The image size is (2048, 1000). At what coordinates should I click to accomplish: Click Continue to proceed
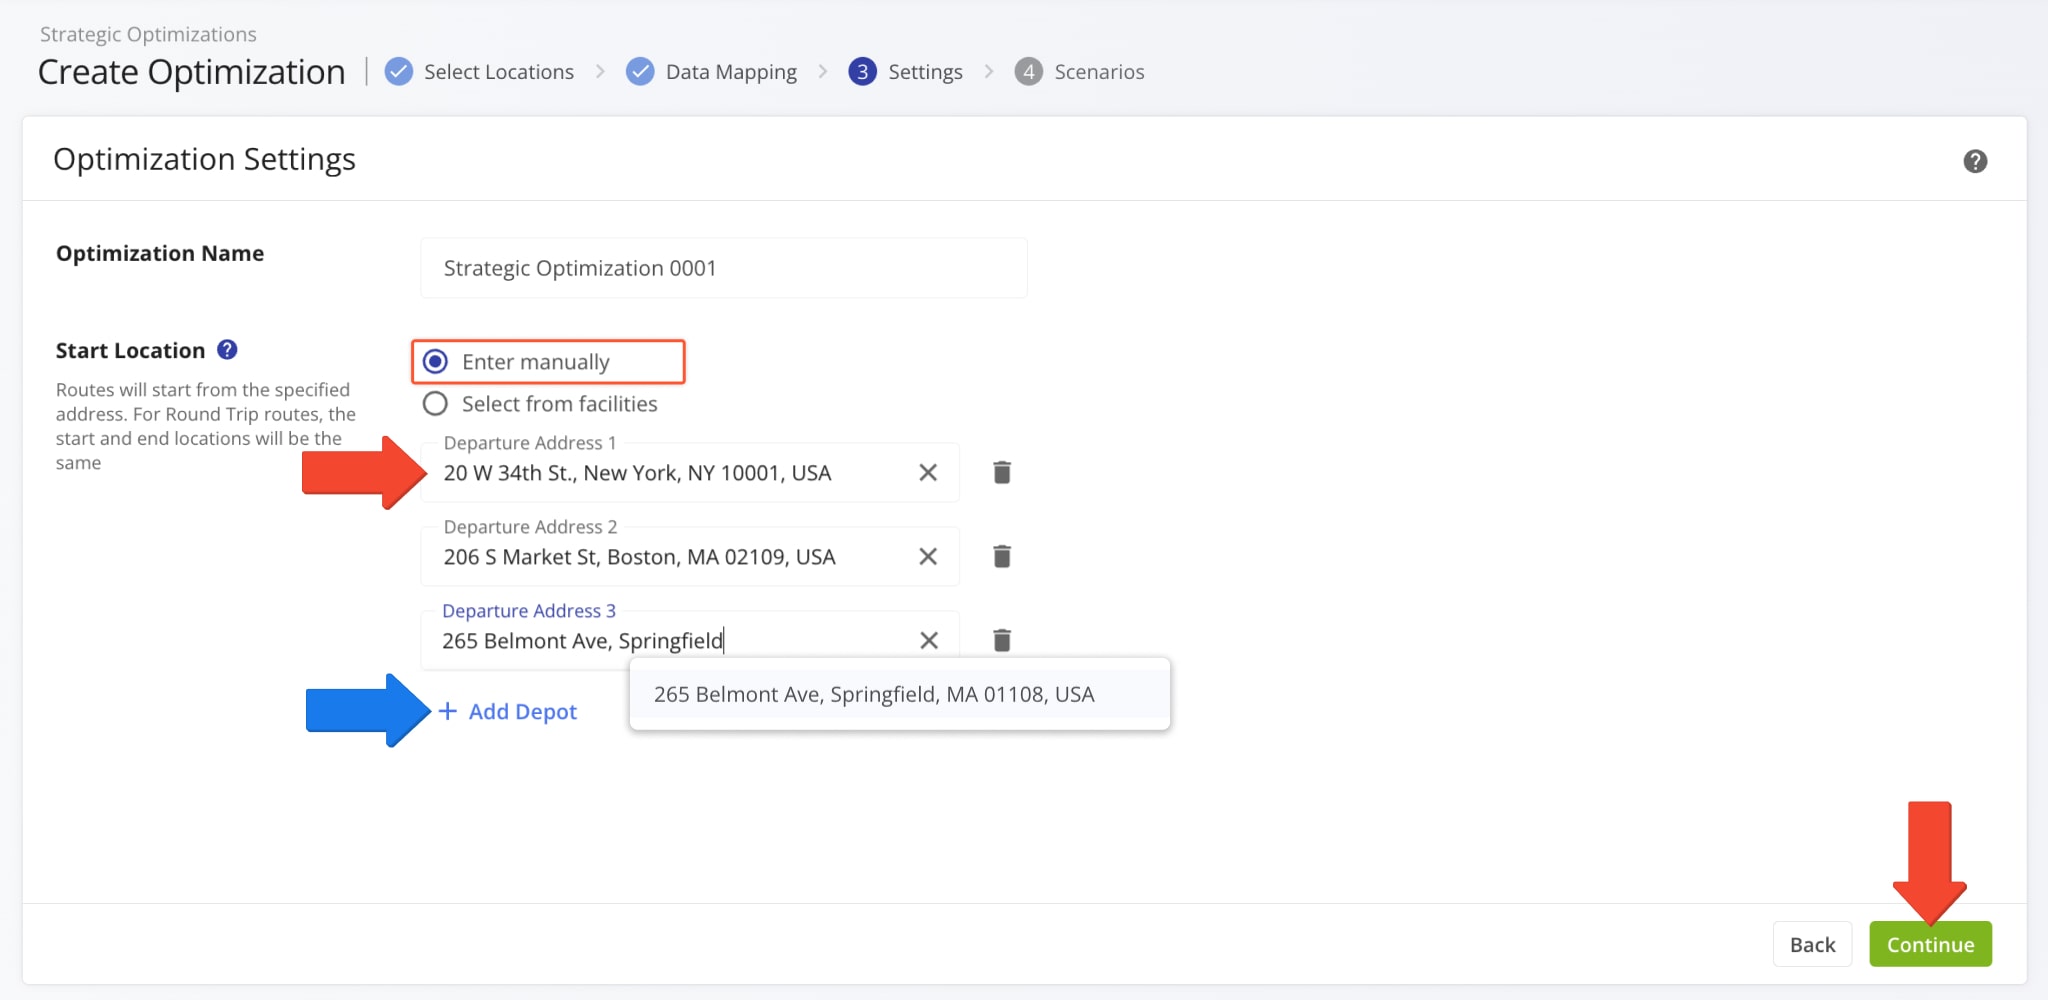(x=1929, y=943)
